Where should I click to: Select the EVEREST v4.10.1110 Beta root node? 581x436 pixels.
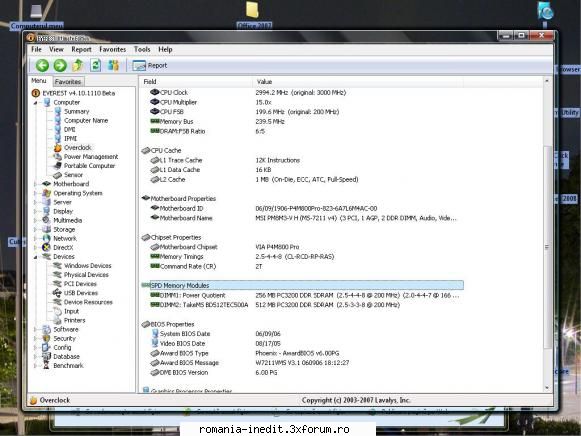tap(73, 93)
